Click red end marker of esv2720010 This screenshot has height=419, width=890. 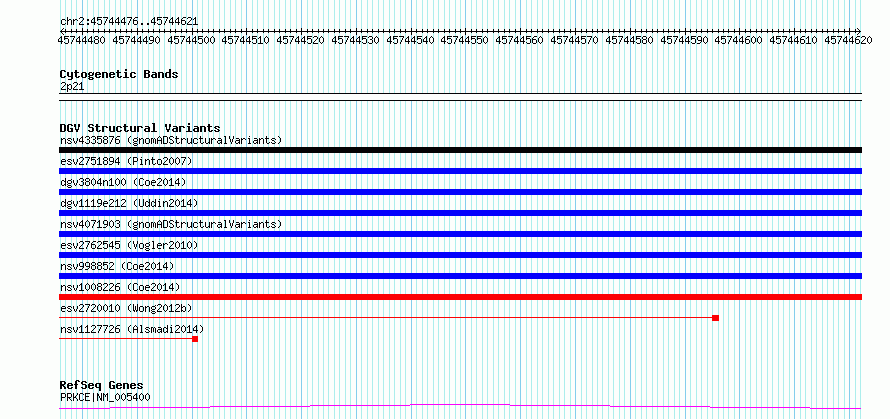(716, 318)
